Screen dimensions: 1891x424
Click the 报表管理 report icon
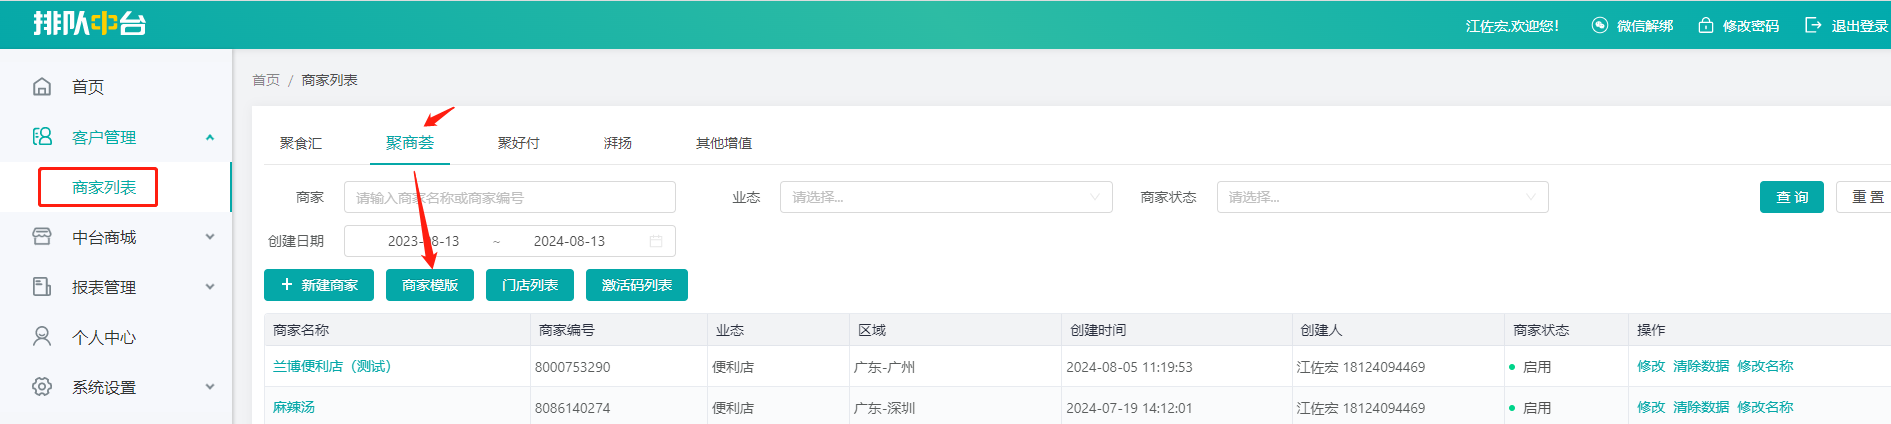point(42,287)
